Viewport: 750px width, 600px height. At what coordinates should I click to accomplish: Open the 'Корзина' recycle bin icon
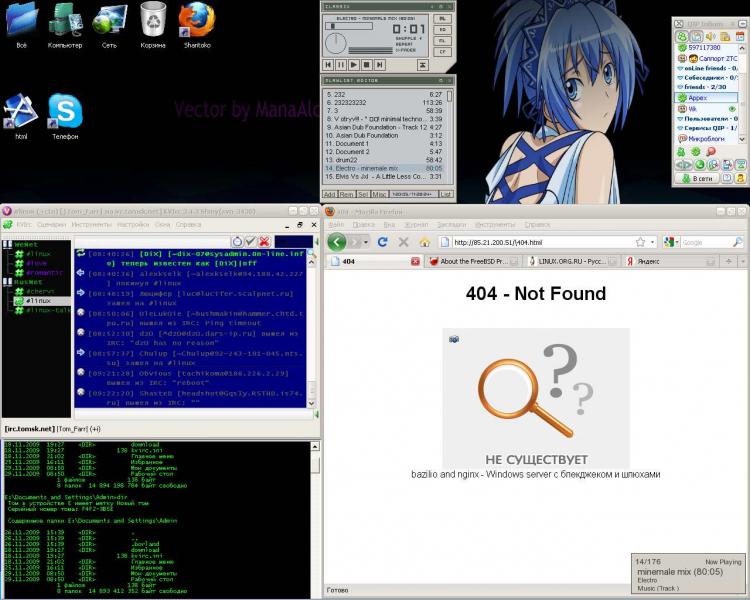pos(153,25)
